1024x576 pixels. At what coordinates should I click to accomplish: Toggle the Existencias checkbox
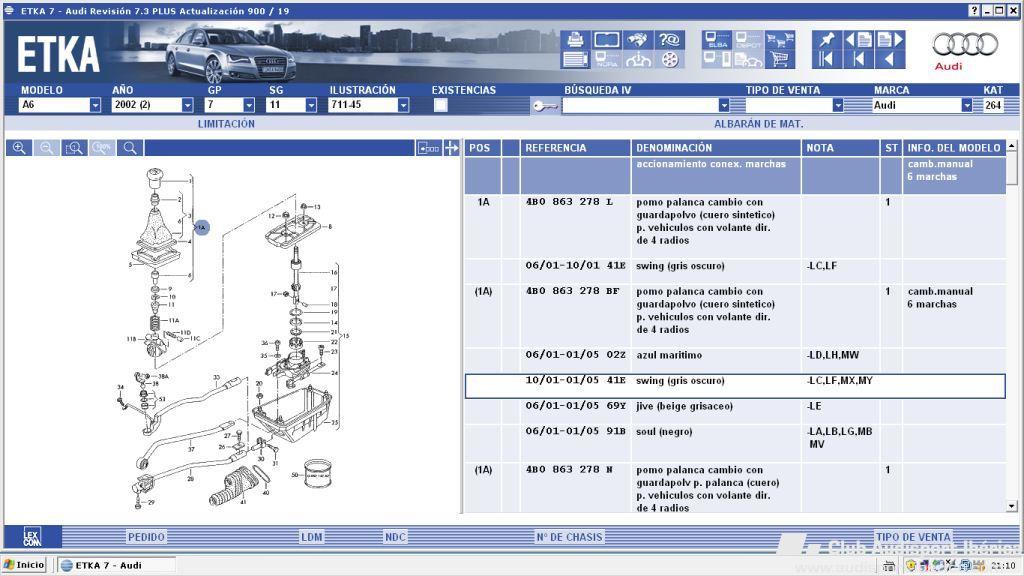click(441, 105)
